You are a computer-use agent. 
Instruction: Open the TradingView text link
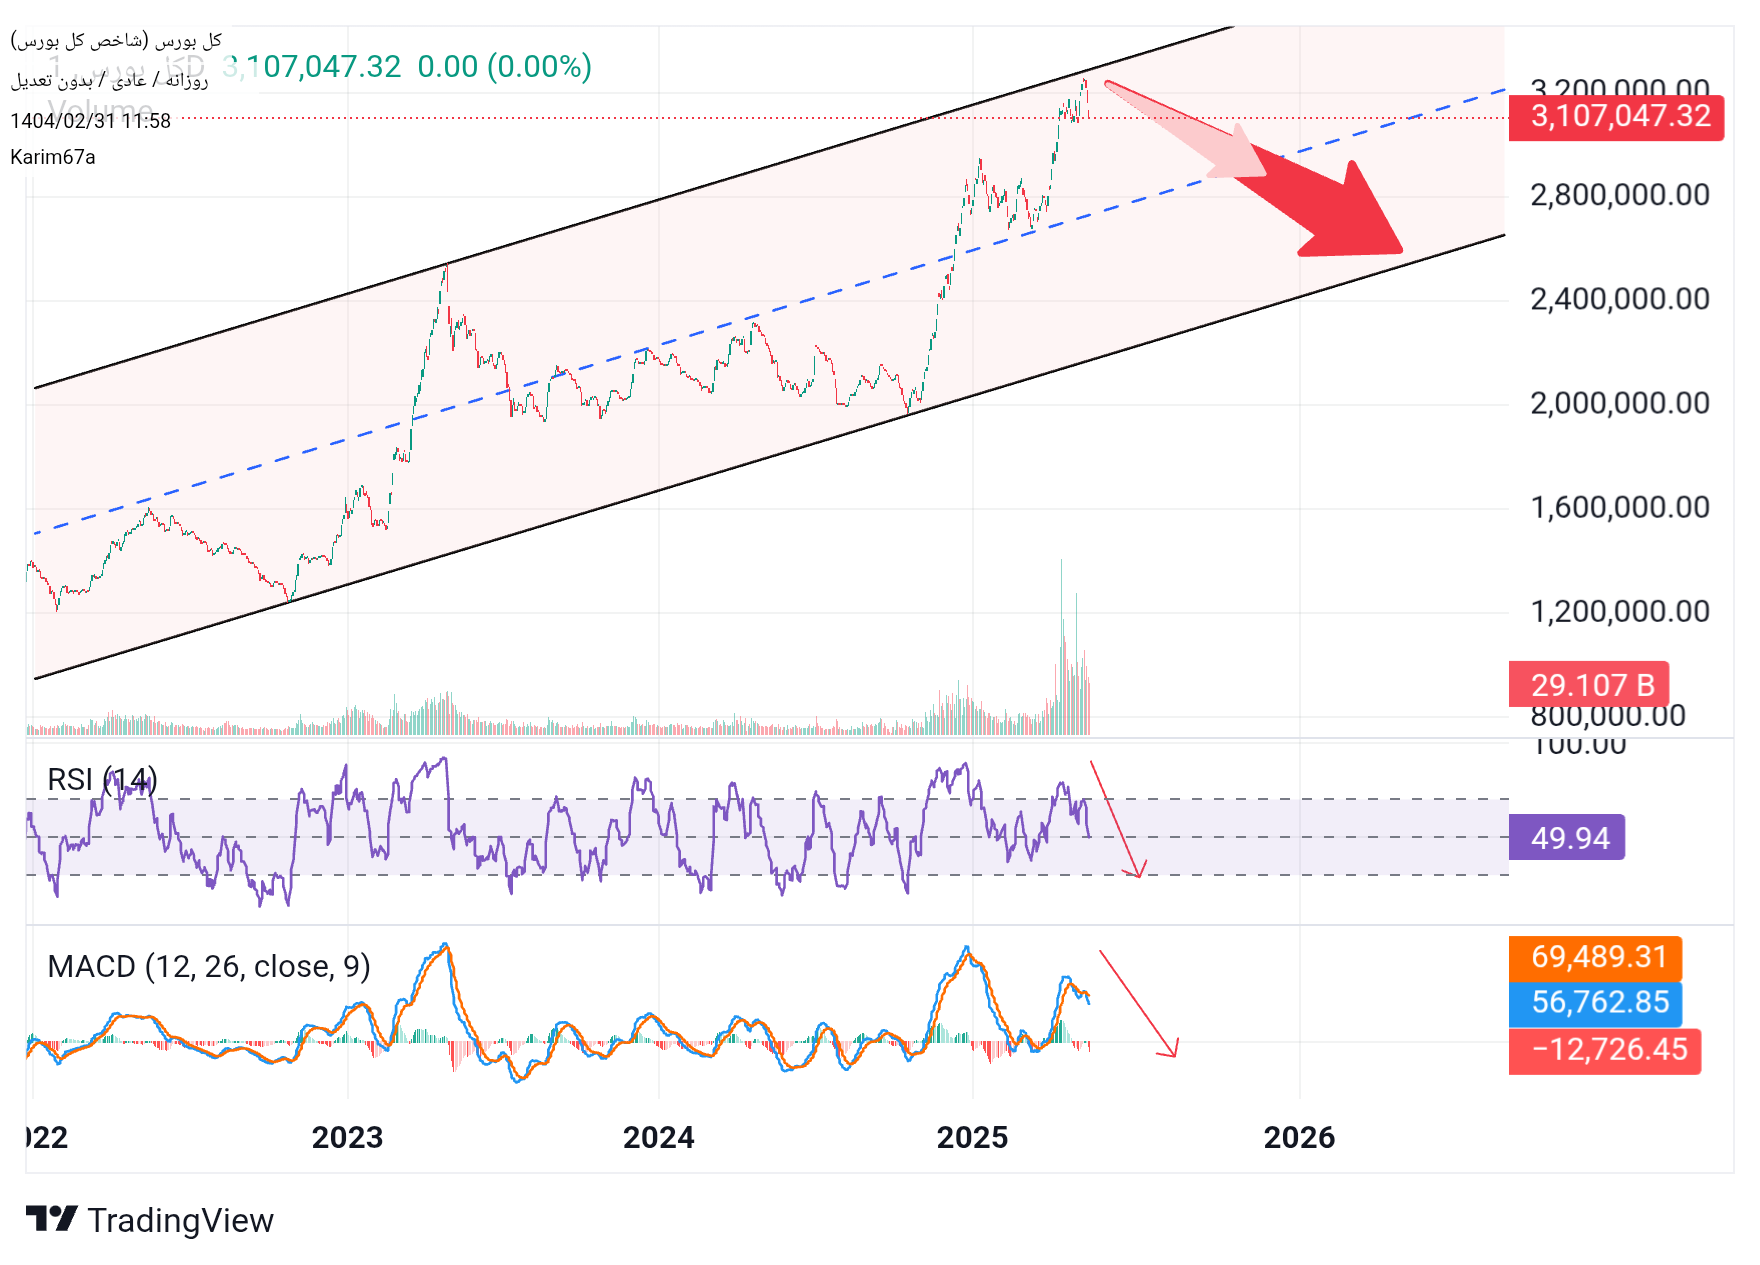180,1221
